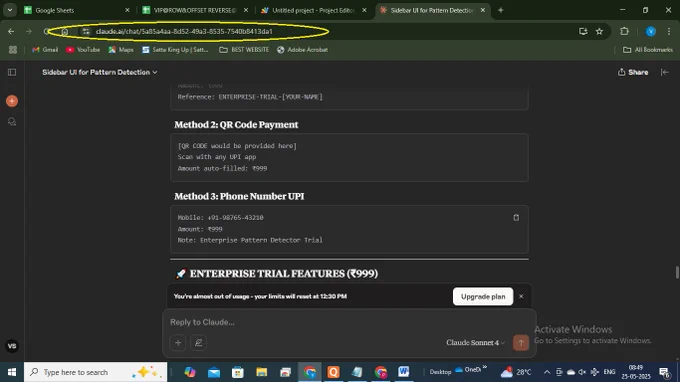
Task: Click the Share button
Action: [633, 72]
